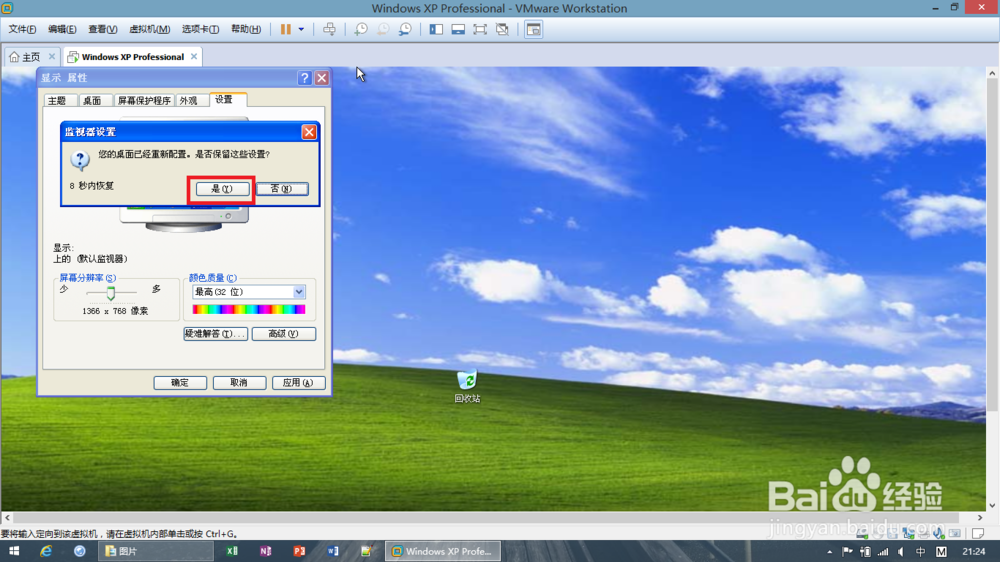Screen dimensions: 1000x562
Task: Enter full screen mode via toolbar icon
Action: pos(480,29)
